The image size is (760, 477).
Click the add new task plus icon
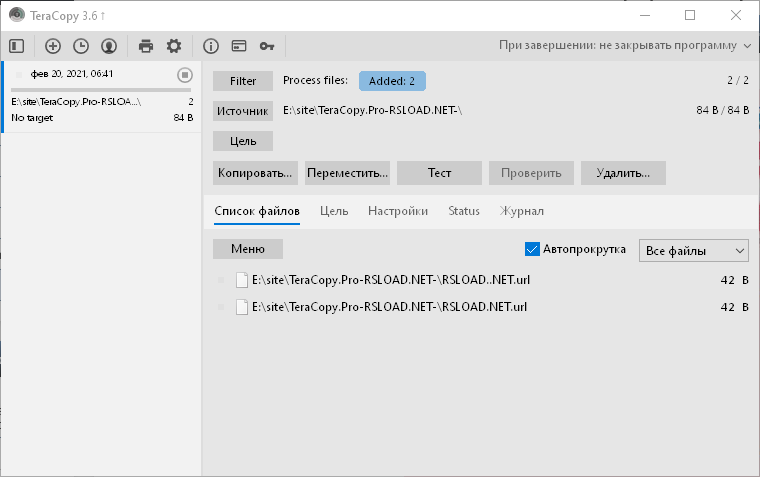(53, 46)
